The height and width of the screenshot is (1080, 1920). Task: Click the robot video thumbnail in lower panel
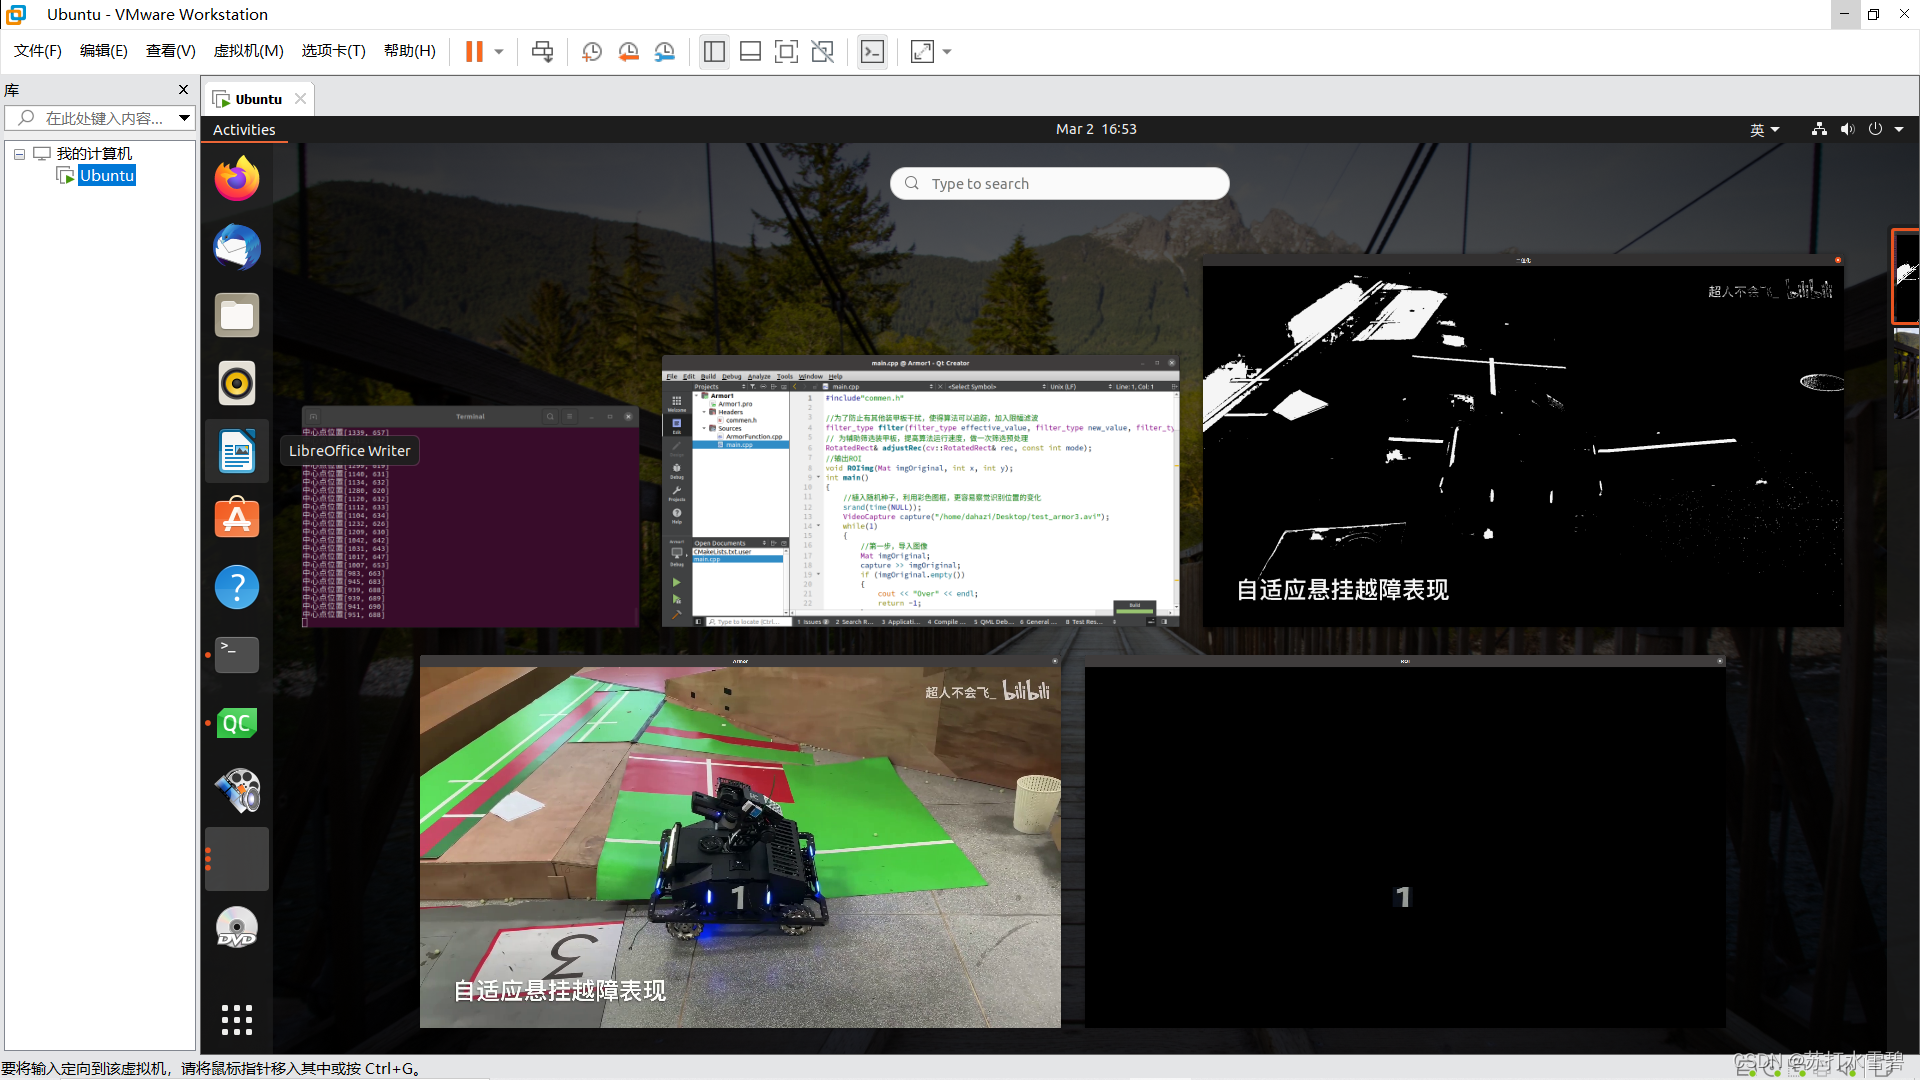(740, 841)
